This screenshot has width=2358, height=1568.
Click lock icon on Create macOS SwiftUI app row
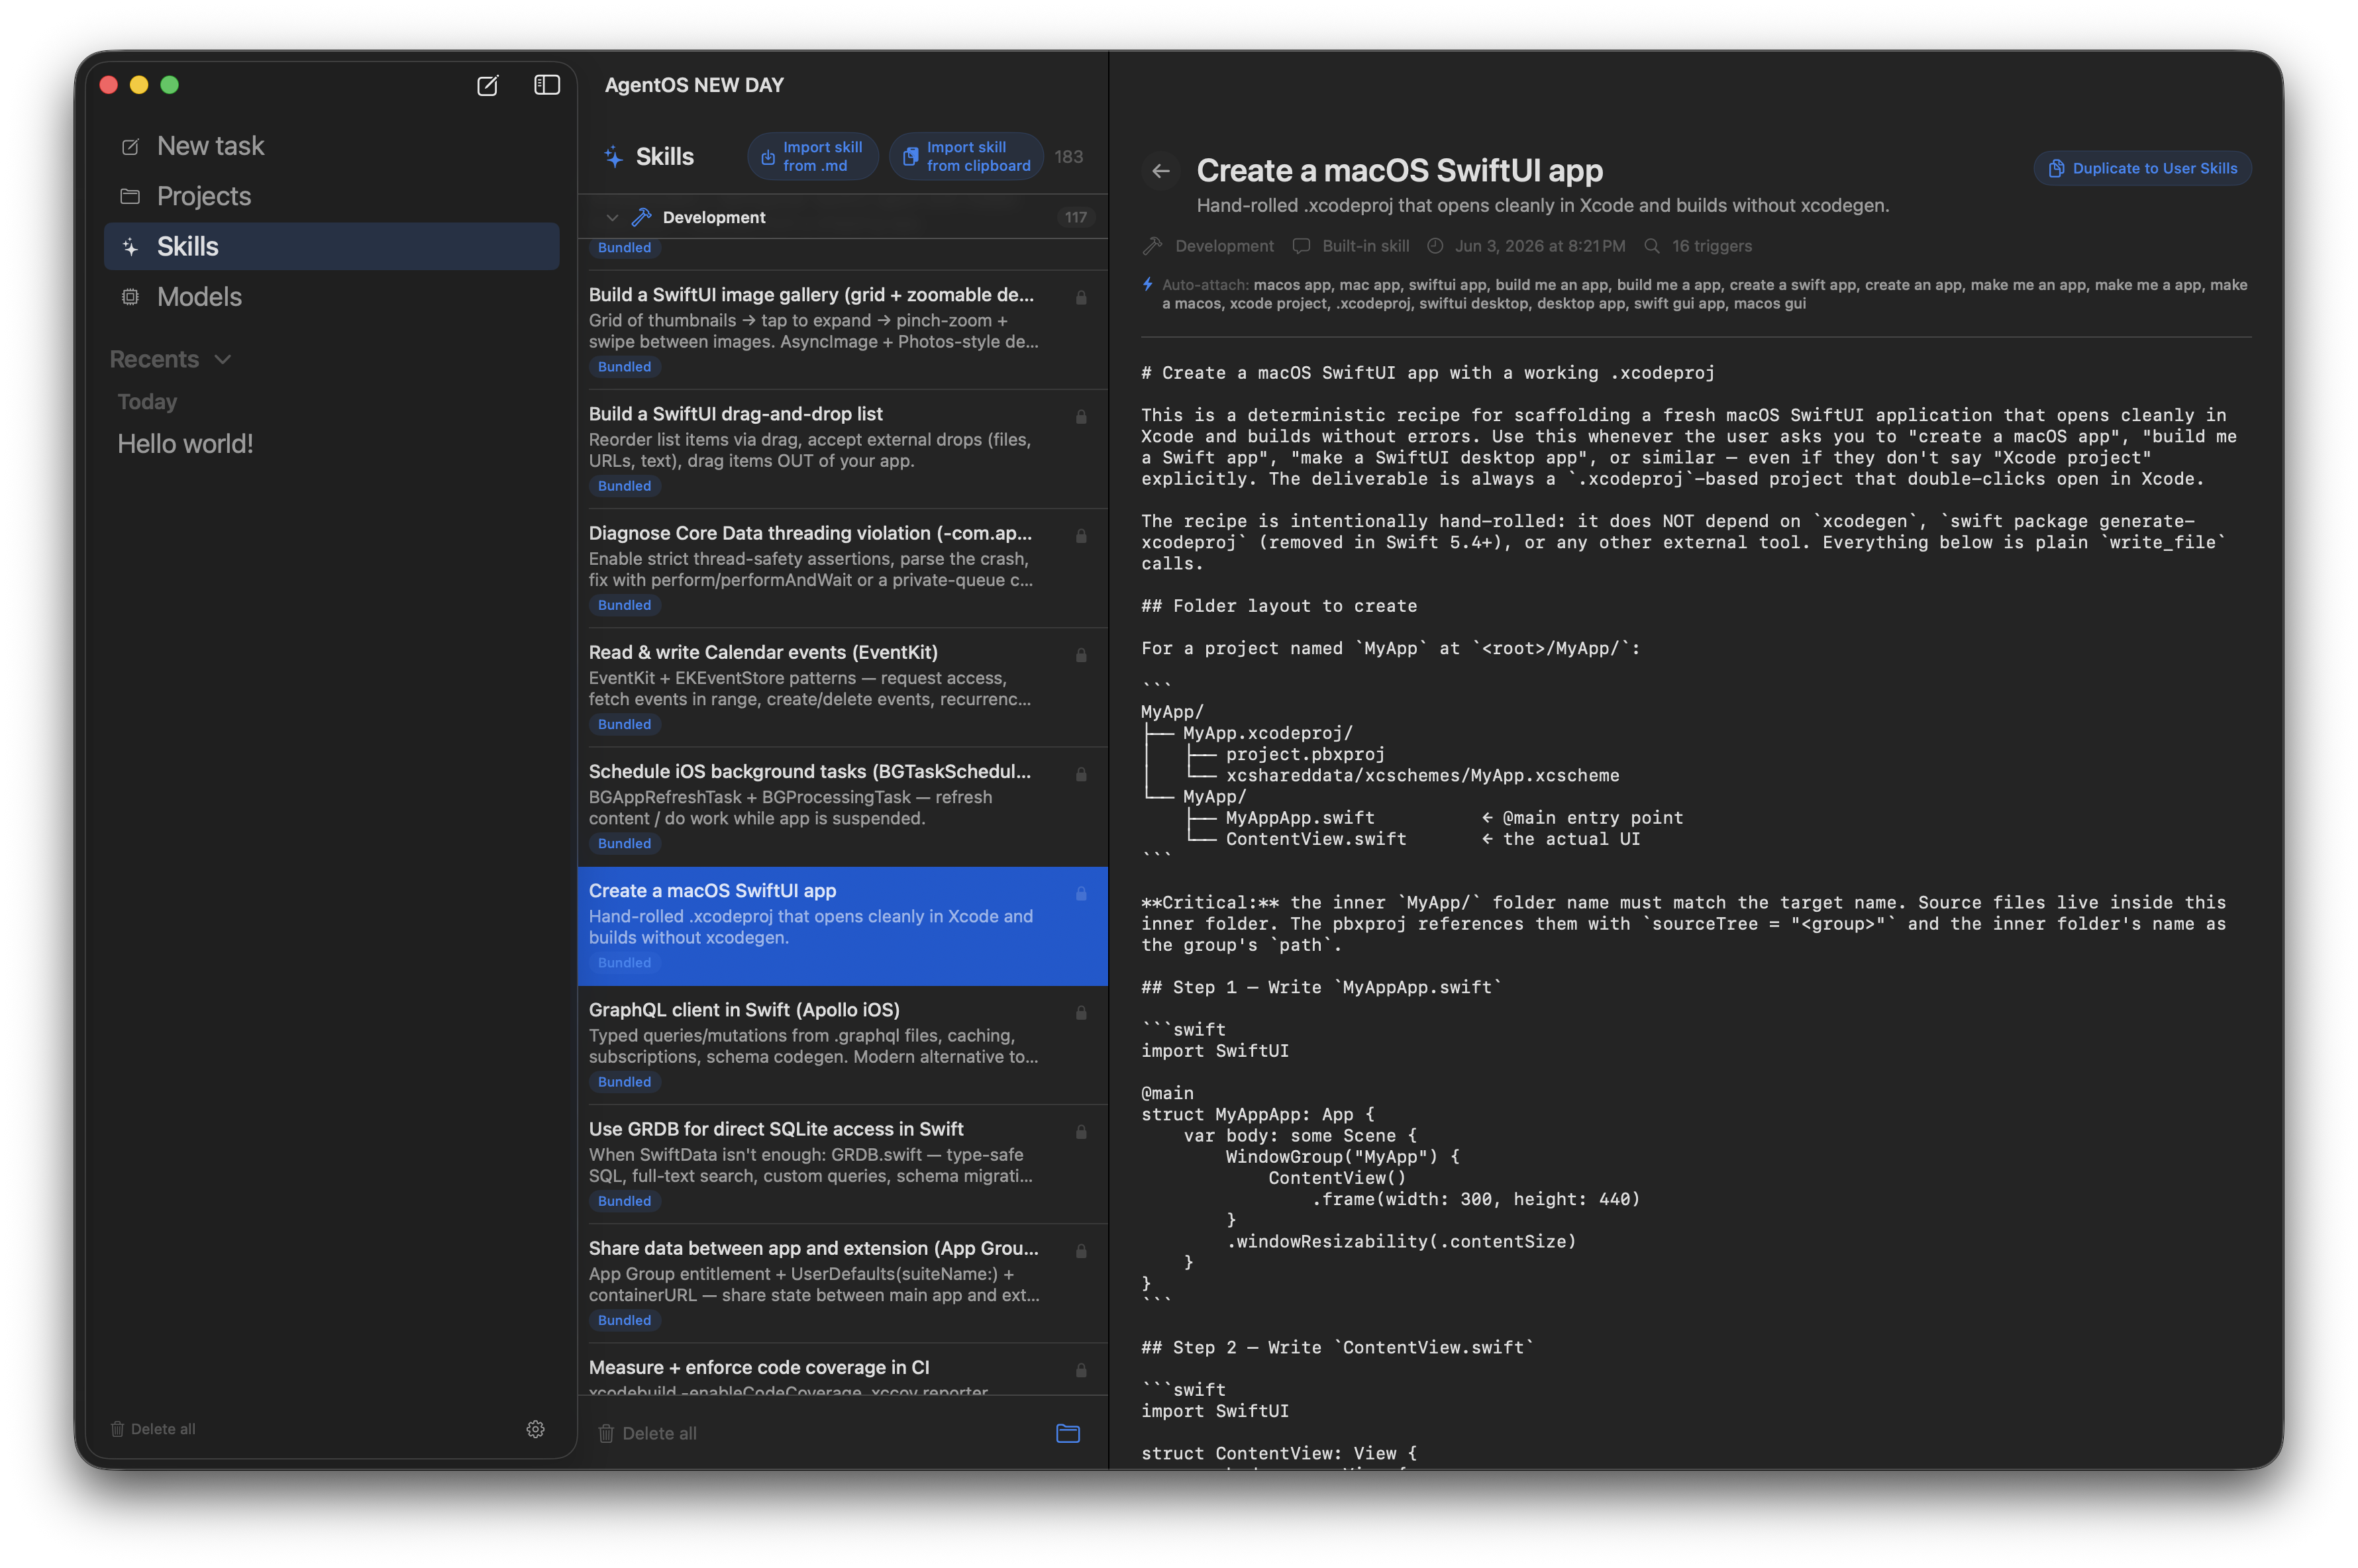1081,893
